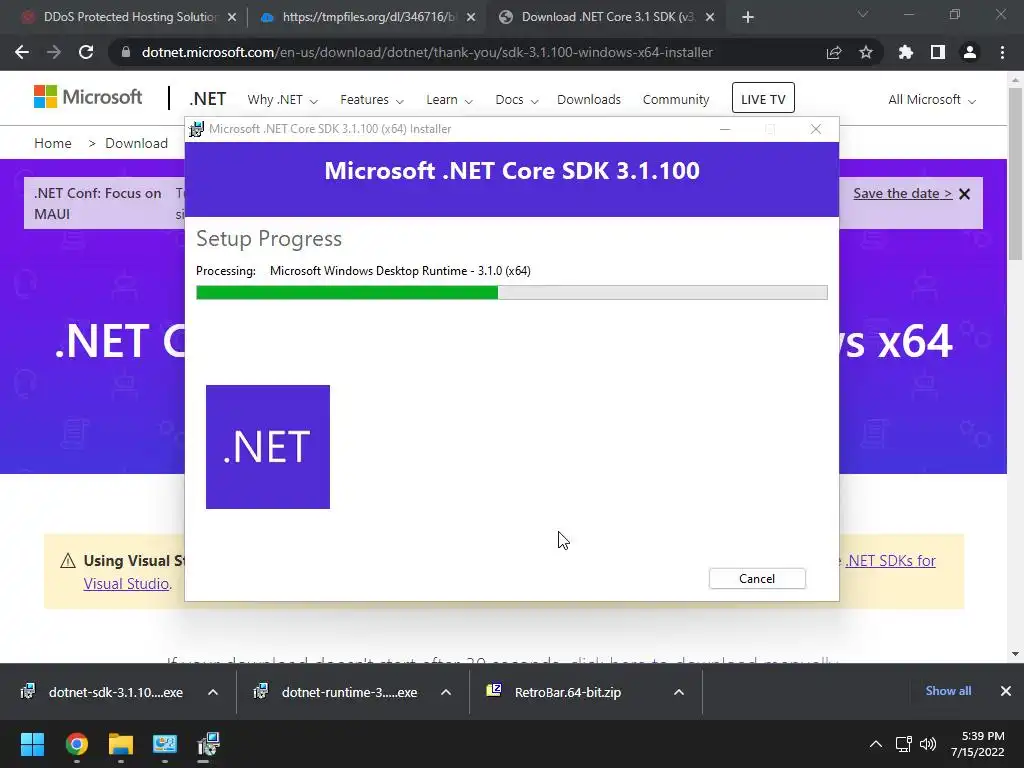Share this page icon in address bar
Viewport: 1024px width, 768px height.
point(833,52)
